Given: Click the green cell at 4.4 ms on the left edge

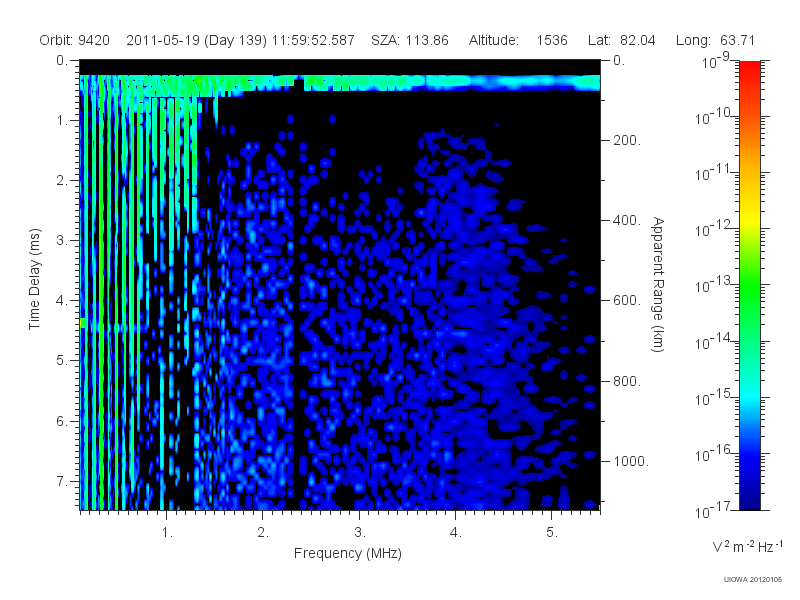Looking at the screenshot, I should (83, 323).
